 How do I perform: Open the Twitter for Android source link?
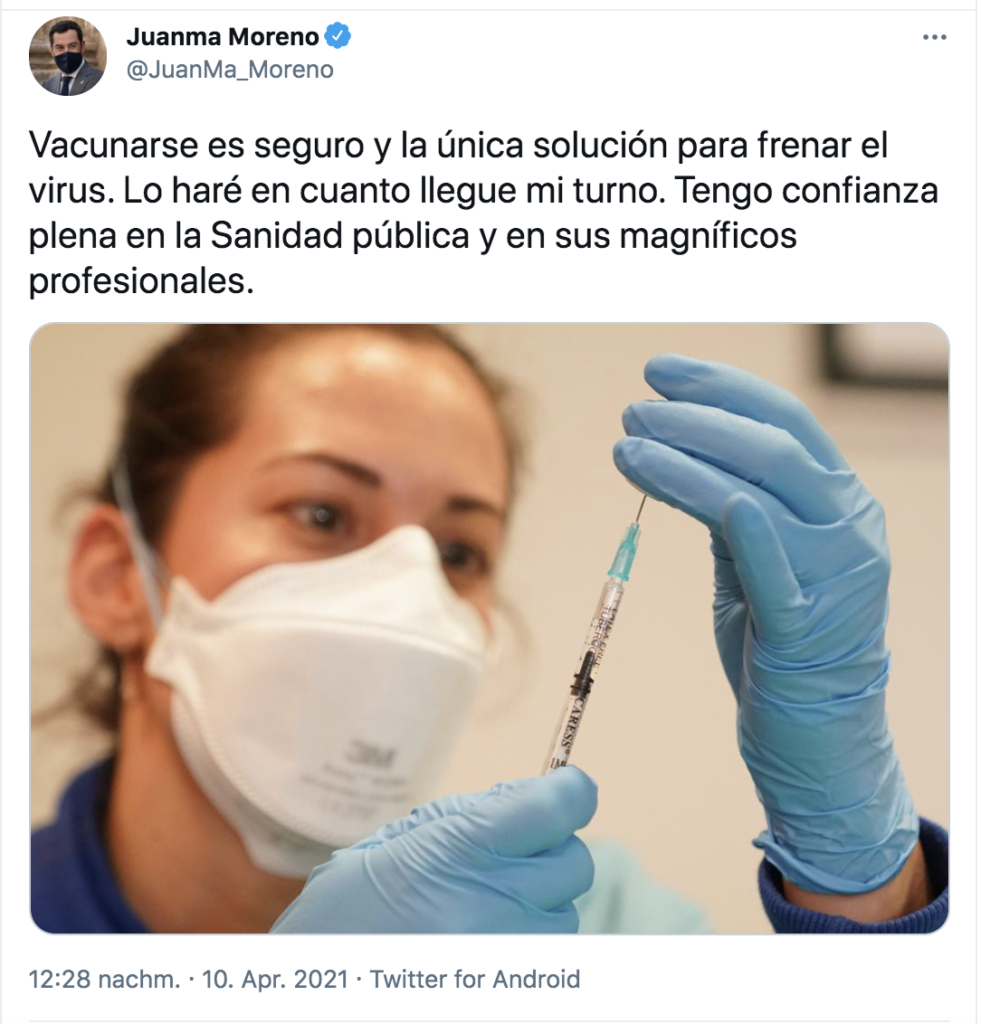point(475,979)
